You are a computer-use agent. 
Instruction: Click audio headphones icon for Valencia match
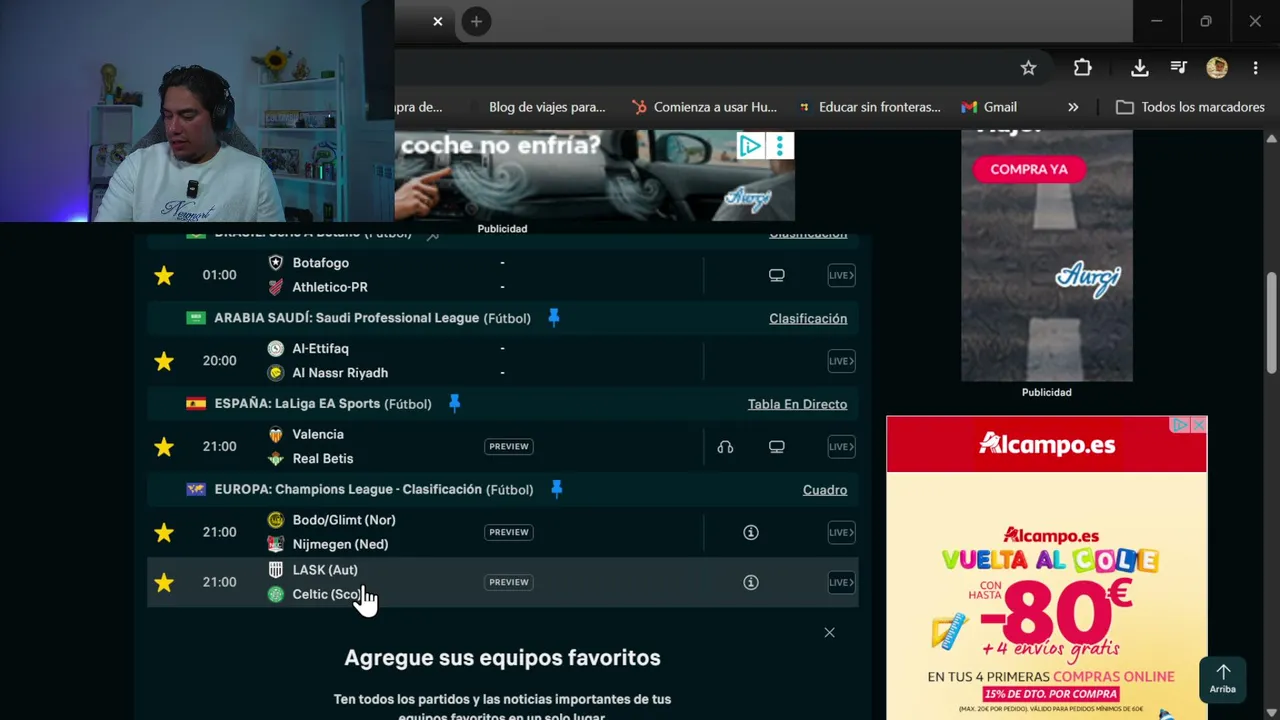[725, 447]
